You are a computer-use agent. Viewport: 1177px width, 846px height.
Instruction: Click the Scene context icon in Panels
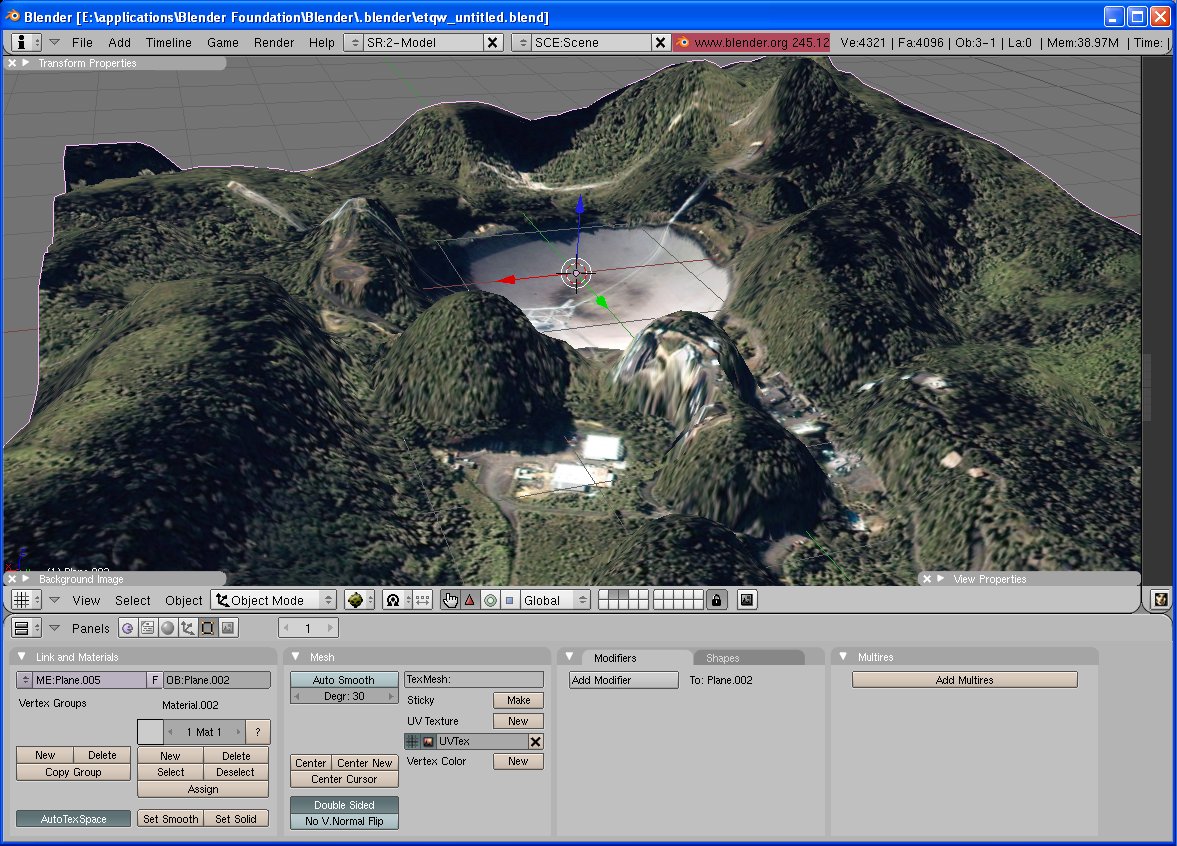click(228, 628)
